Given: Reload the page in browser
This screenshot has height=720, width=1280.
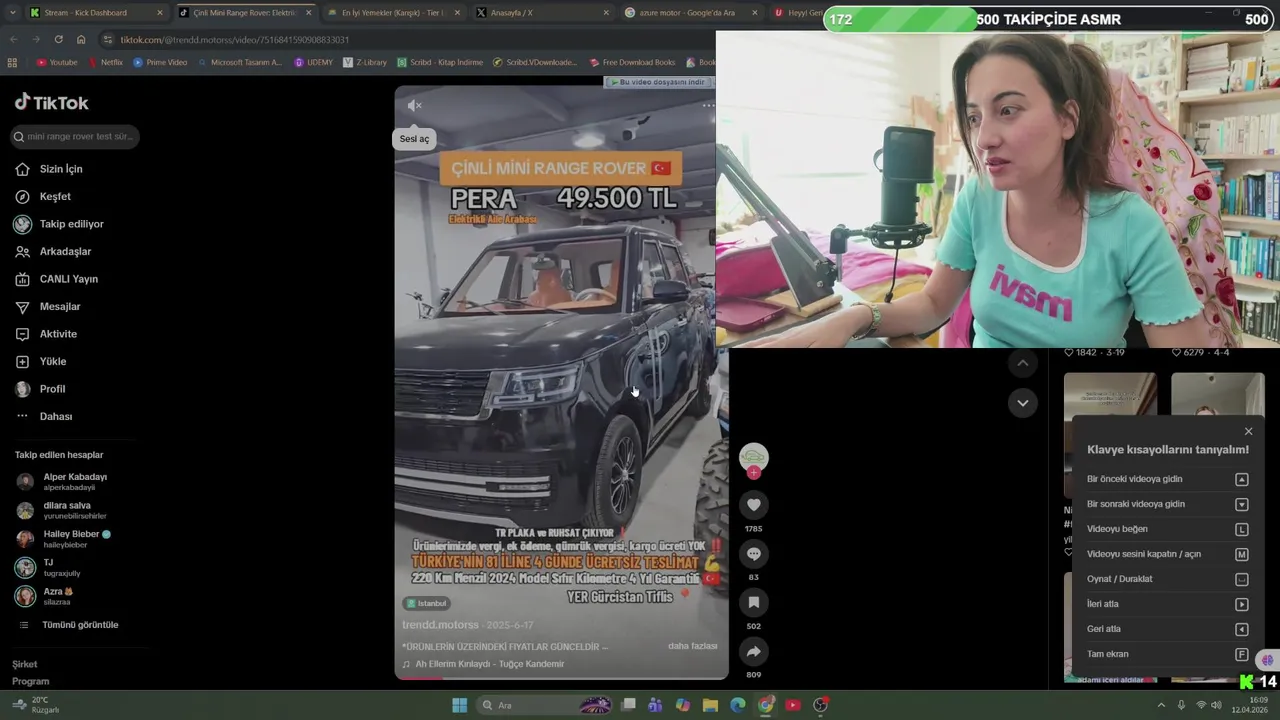Looking at the screenshot, I should click(x=58, y=39).
